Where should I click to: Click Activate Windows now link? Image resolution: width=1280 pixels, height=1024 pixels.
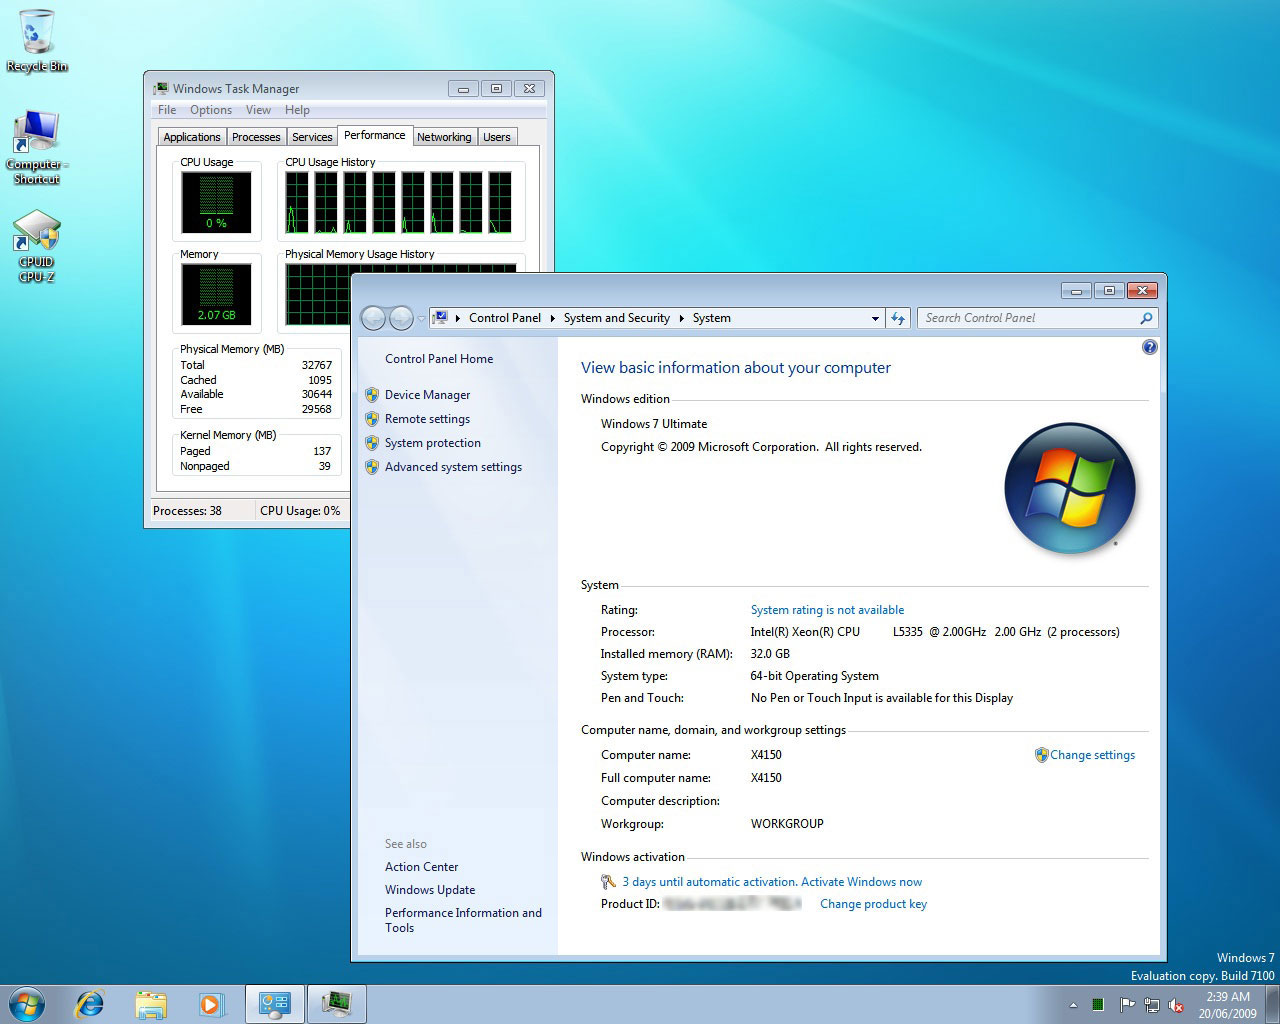[861, 882]
